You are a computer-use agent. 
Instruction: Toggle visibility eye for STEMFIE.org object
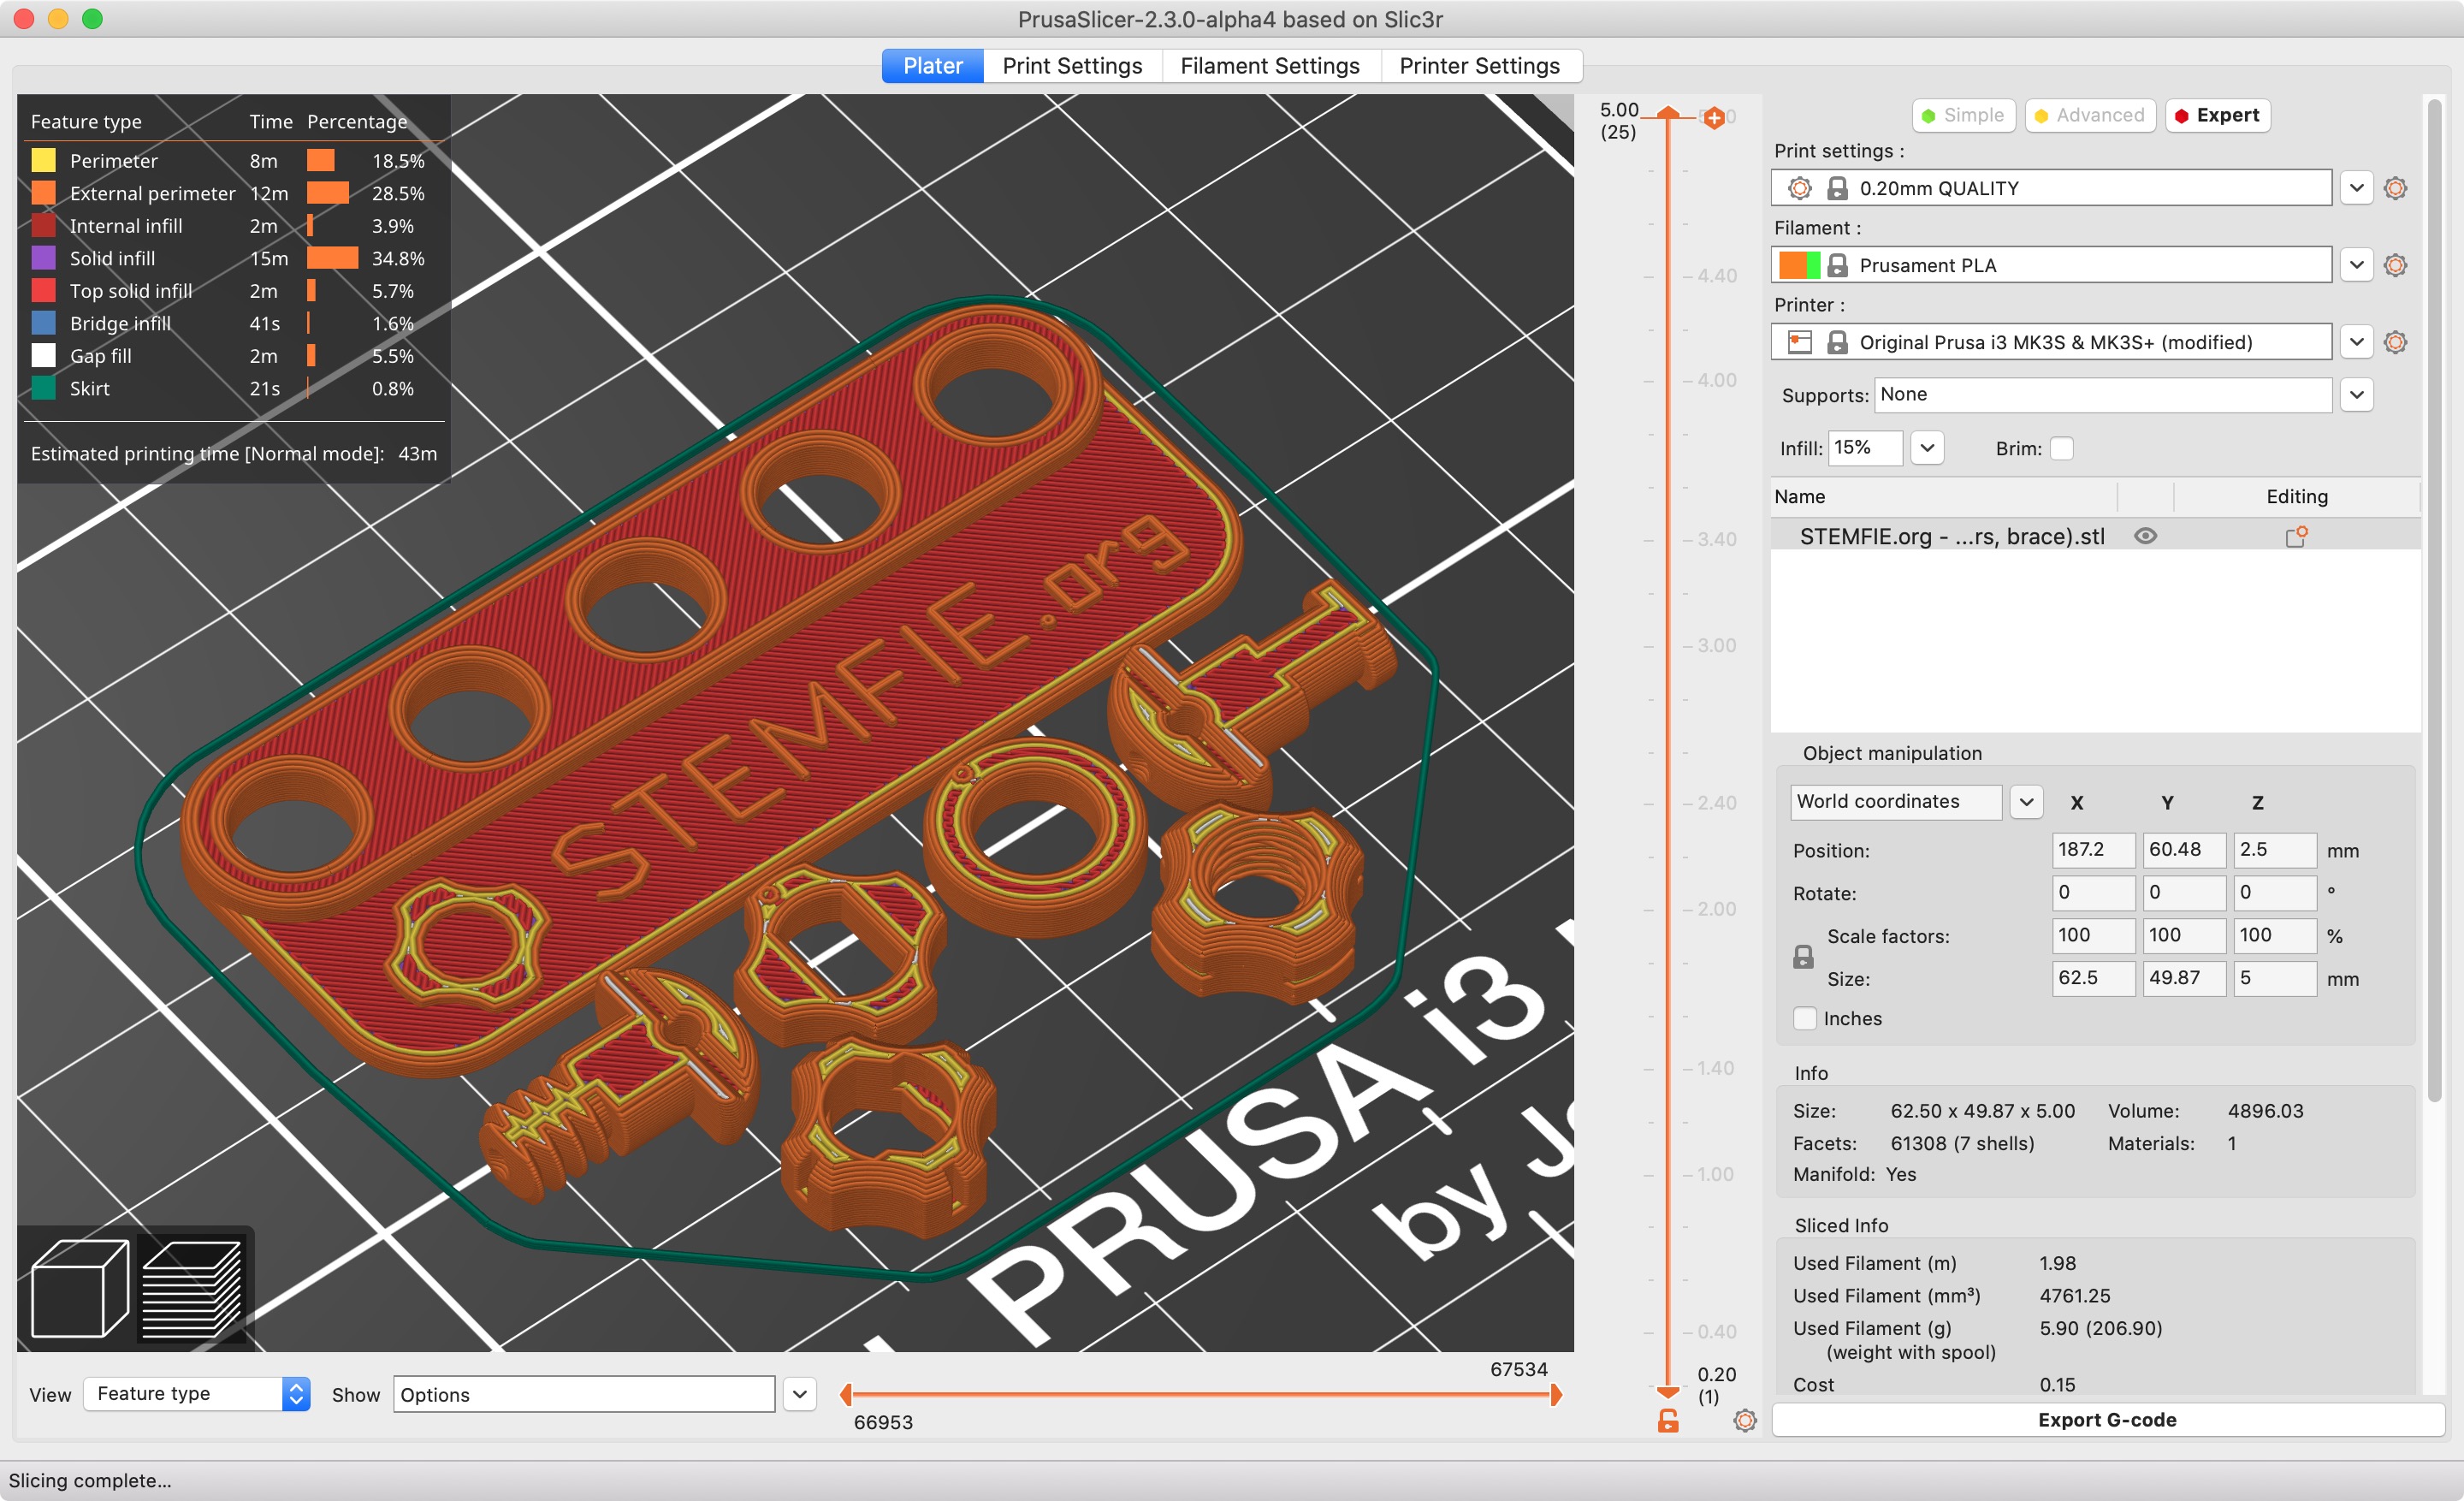click(2145, 536)
